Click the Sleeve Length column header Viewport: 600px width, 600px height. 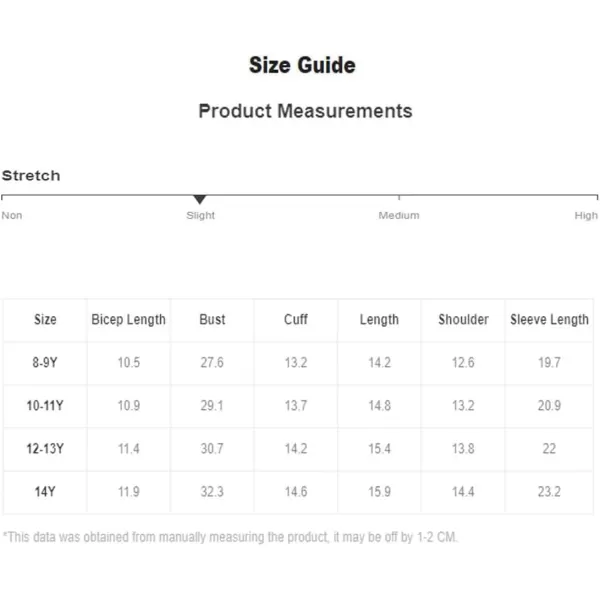click(x=549, y=320)
